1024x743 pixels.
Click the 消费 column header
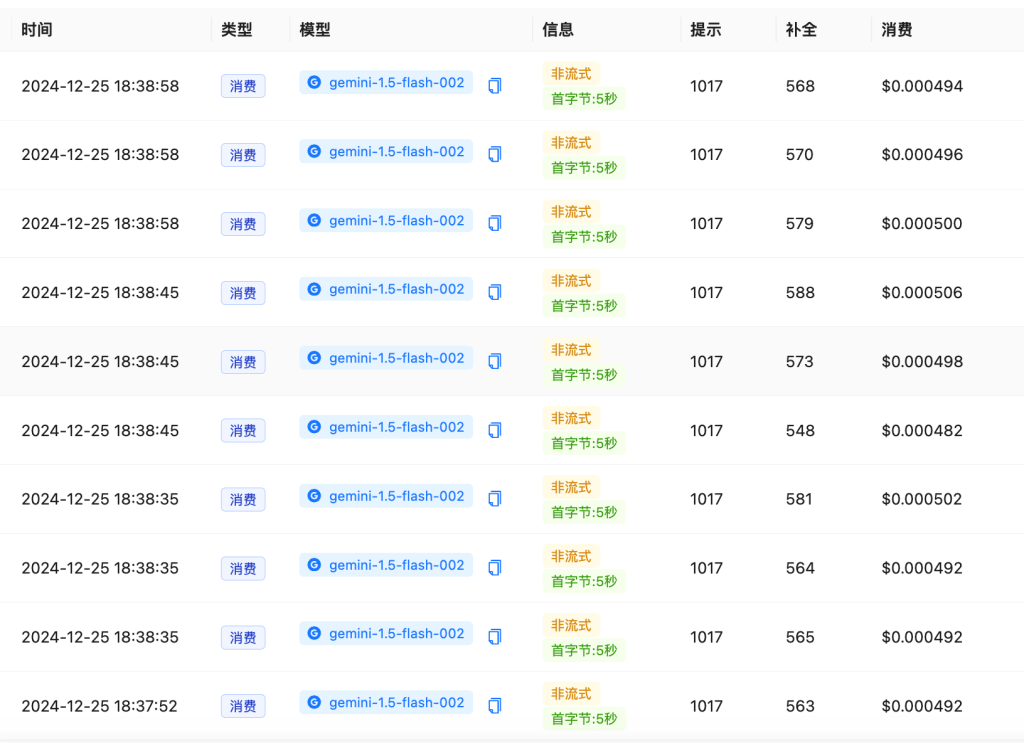click(897, 30)
